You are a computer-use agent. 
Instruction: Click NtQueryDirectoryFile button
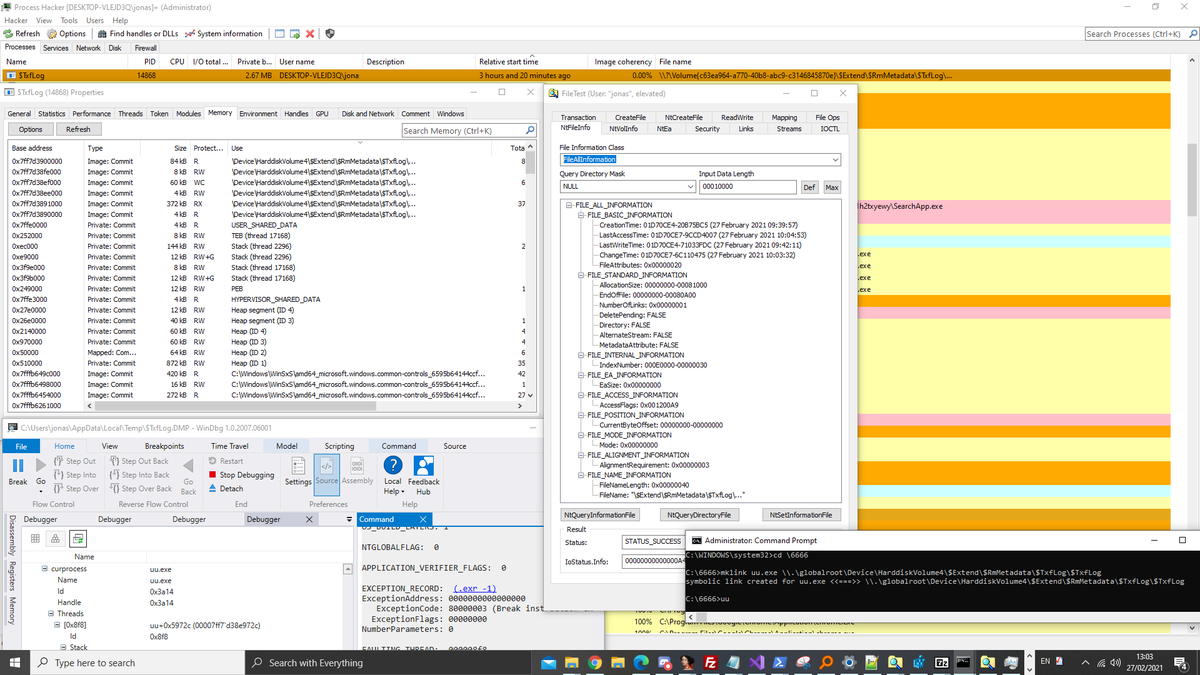tap(697, 514)
